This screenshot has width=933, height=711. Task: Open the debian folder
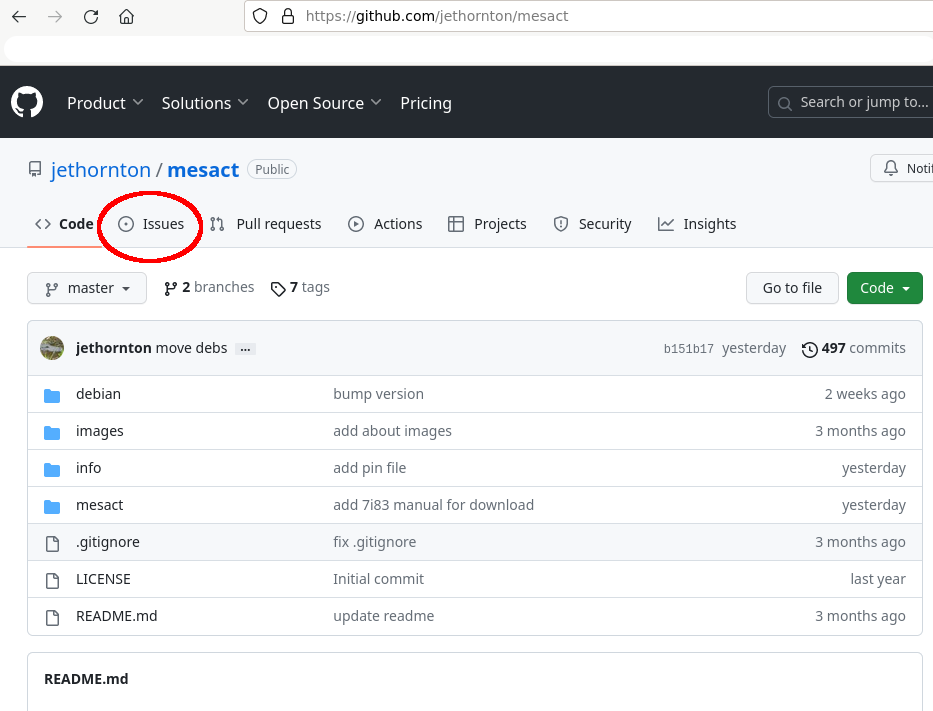click(98, 394)
